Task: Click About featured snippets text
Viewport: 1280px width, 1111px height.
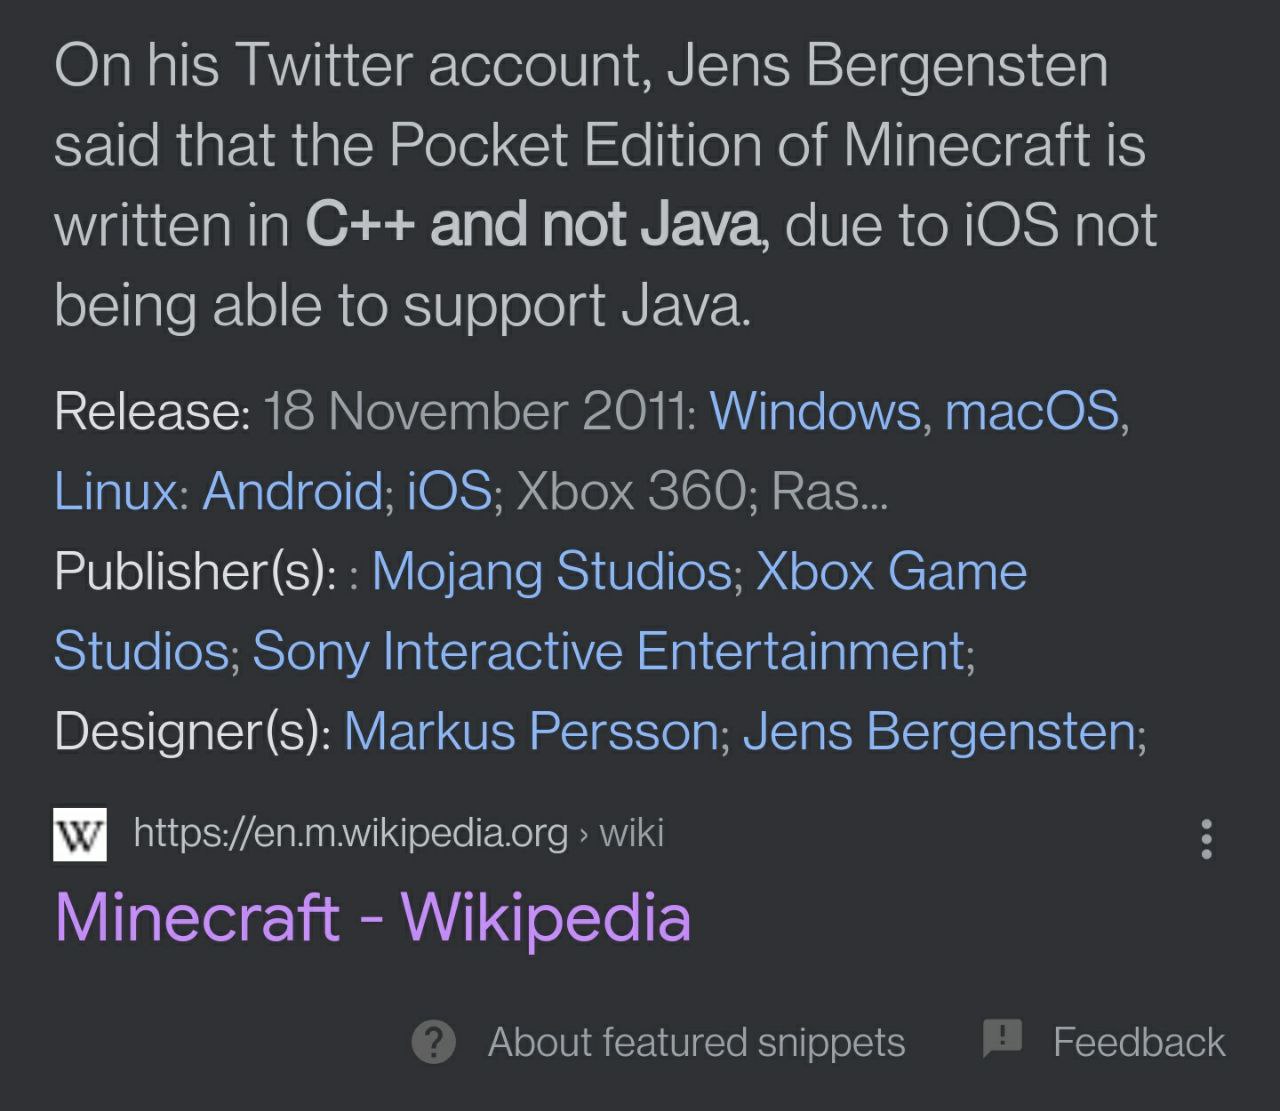Action: (x=696, y=1042)
